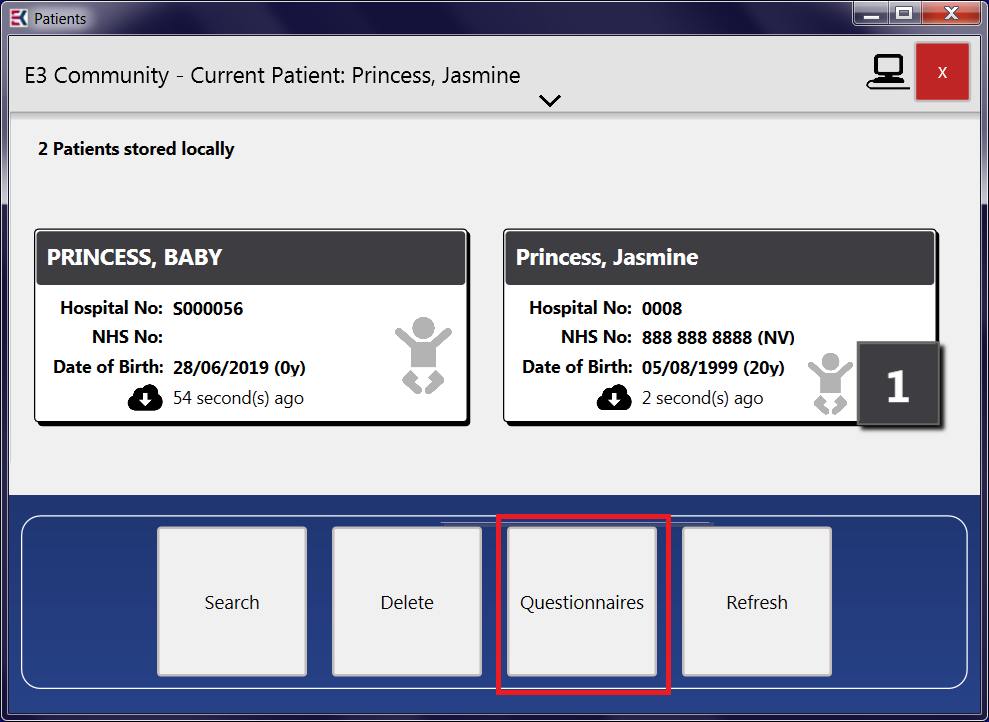Minimize the Patients window
The image size is (989, 722).
(871, 14)
